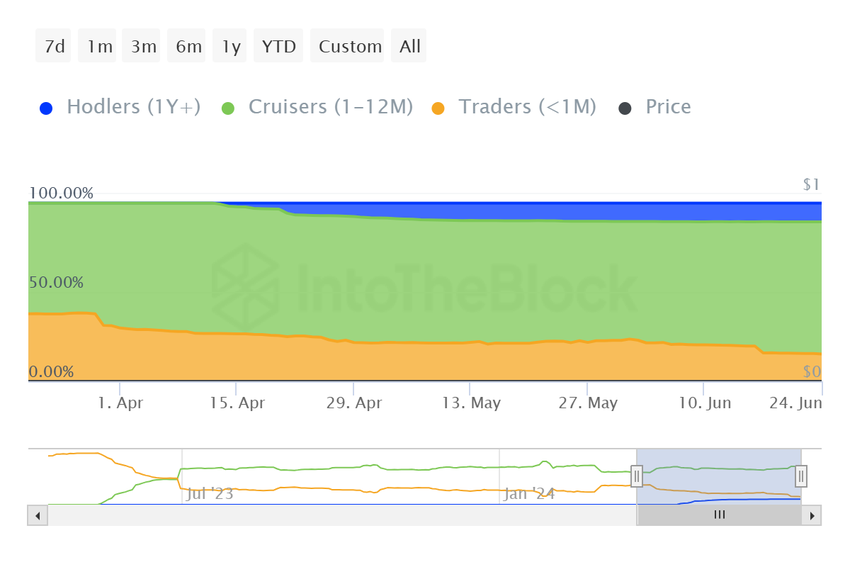Click the navigator scroll right arrow
This screenshot has height=567, width=850.
click(812, 516)
